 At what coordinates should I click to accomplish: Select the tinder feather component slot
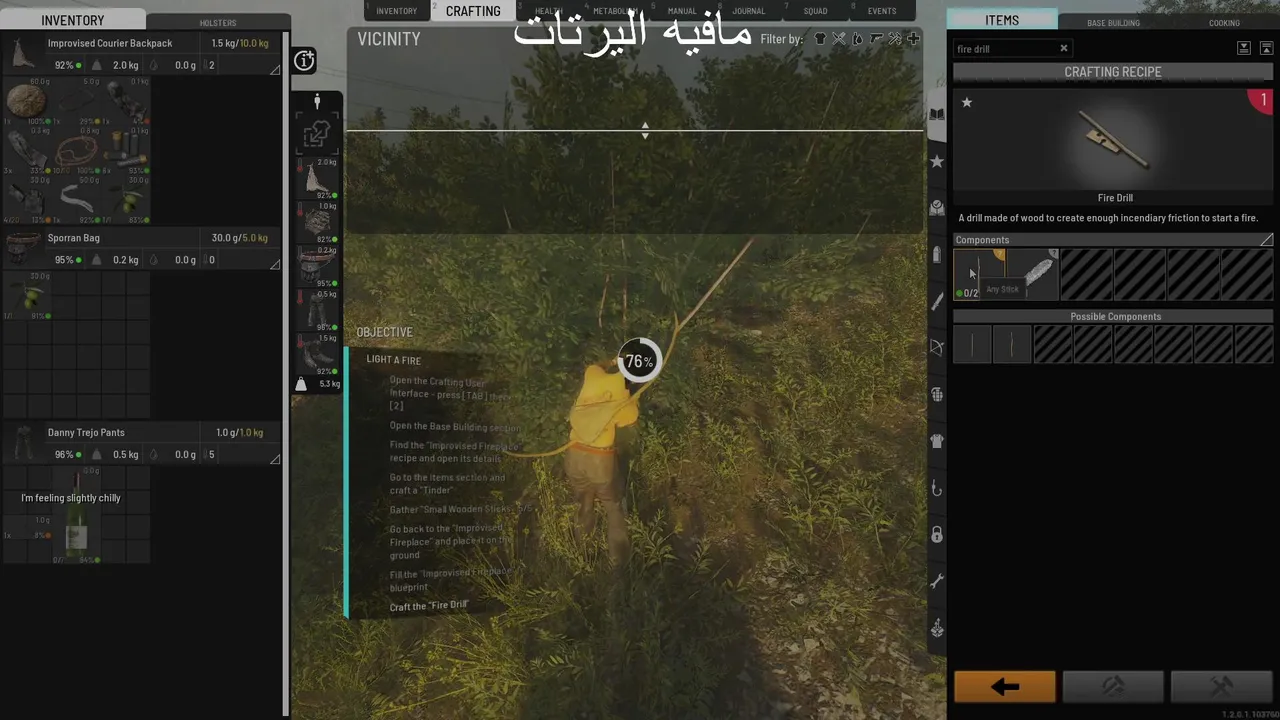point(1033,274)
